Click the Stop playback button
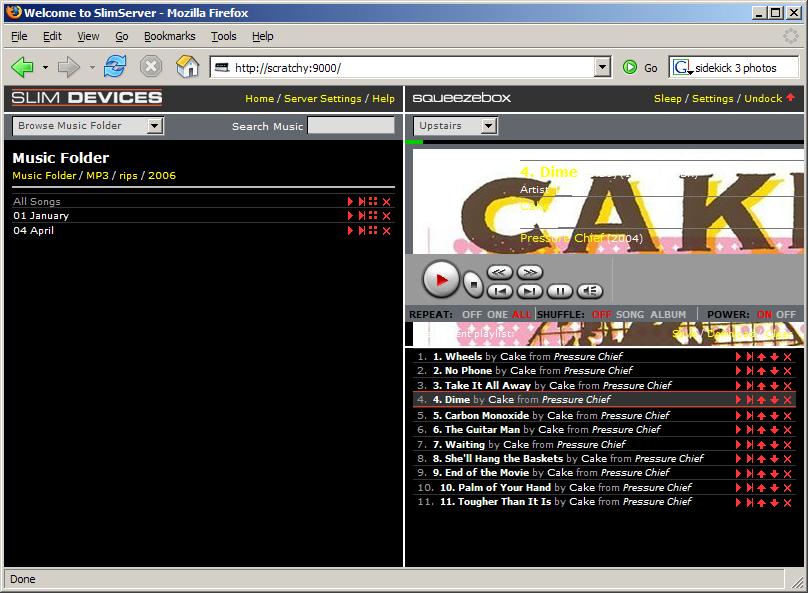The image size is (808, 593). pos(473,286)
